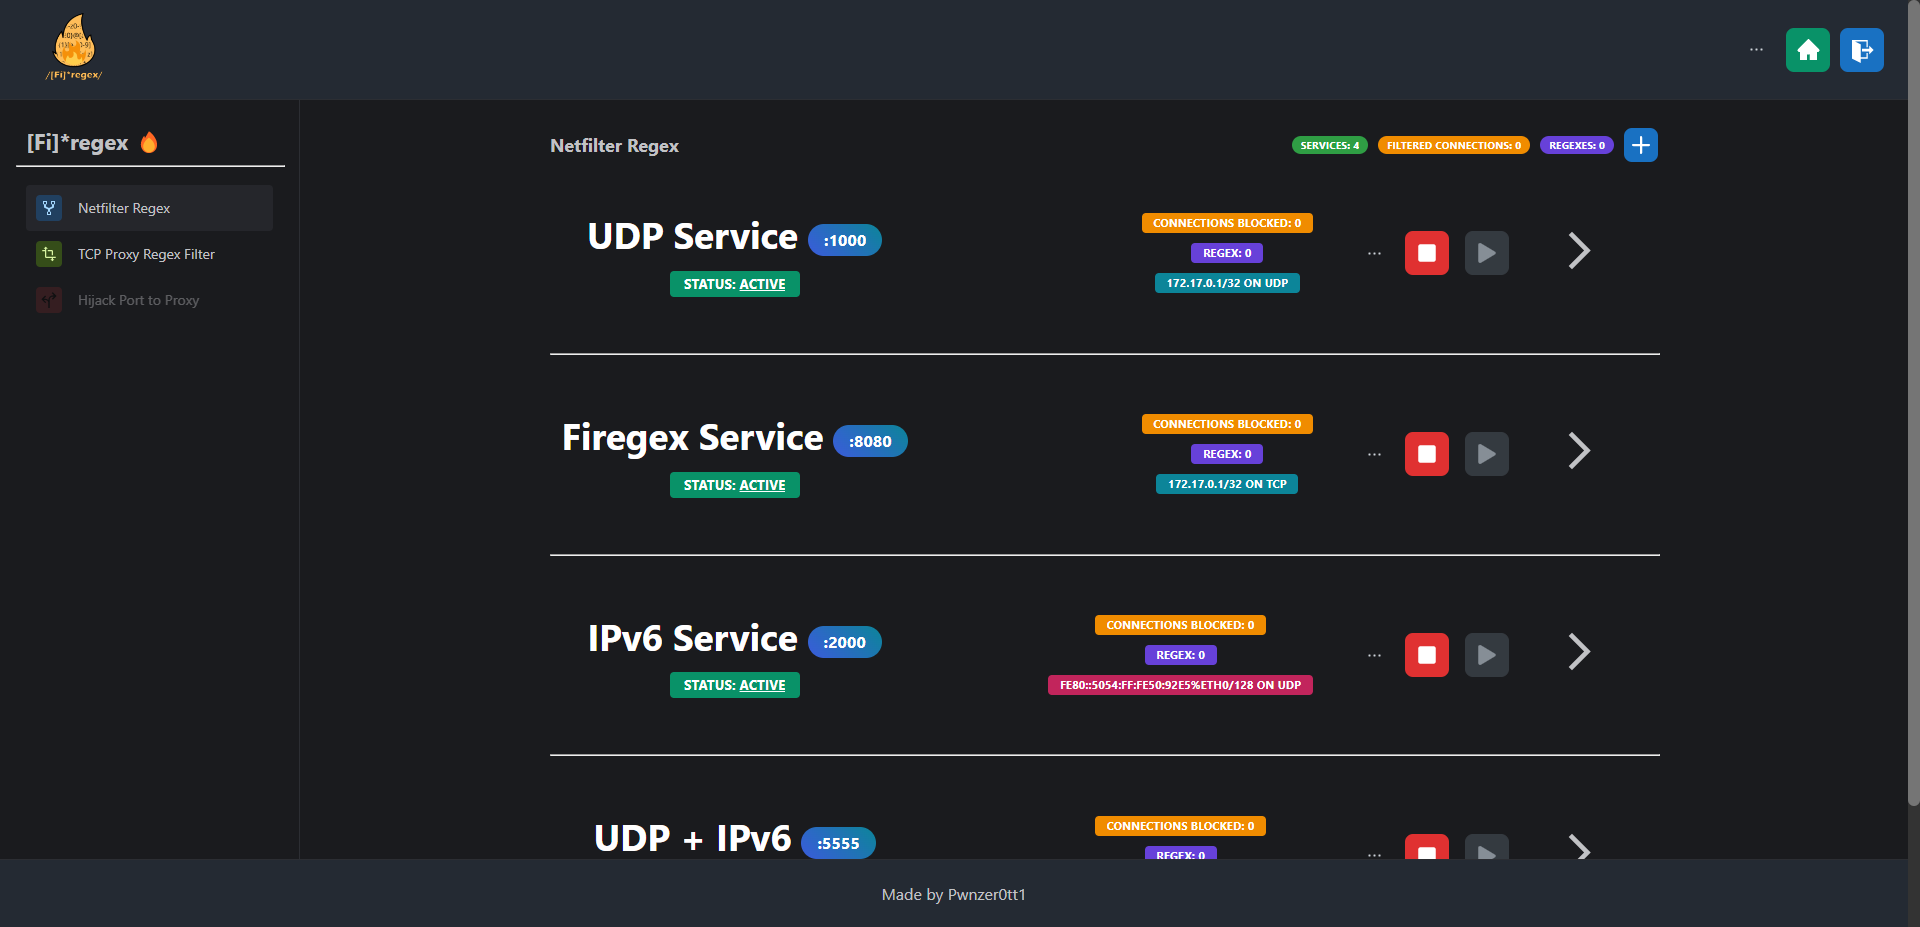Stop the UDP Service with the red button
Screen dimensions: 1920x927
tap(1427, 252)
